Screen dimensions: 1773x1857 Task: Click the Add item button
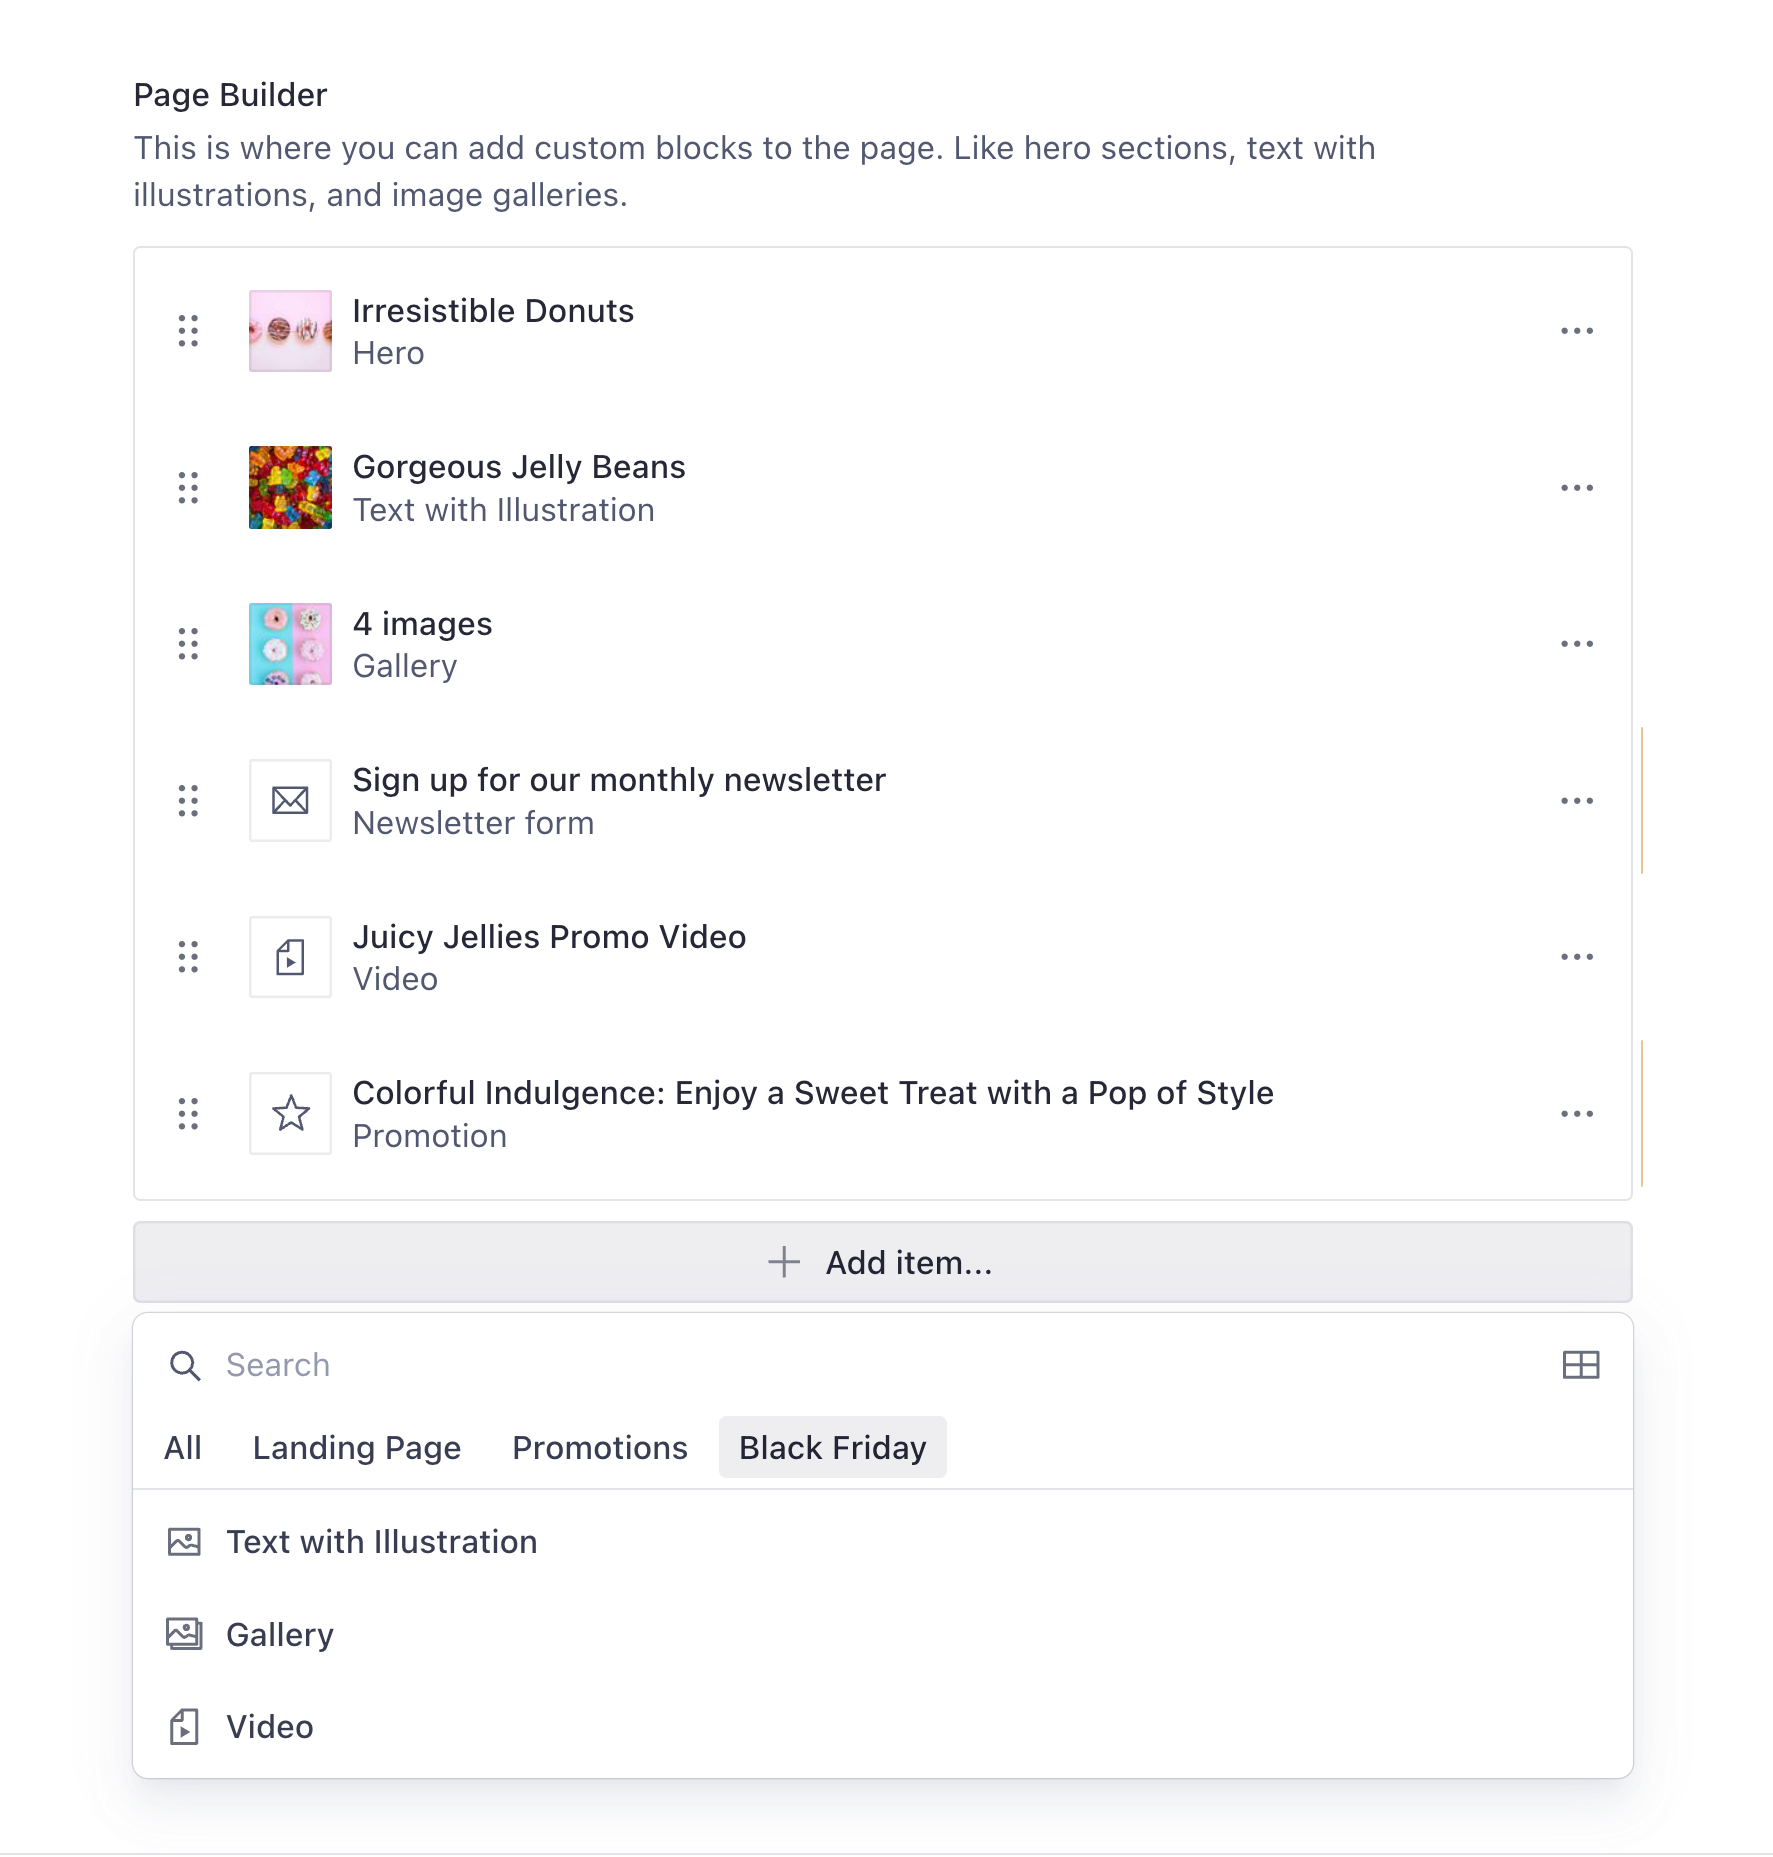click(883, 1262)
